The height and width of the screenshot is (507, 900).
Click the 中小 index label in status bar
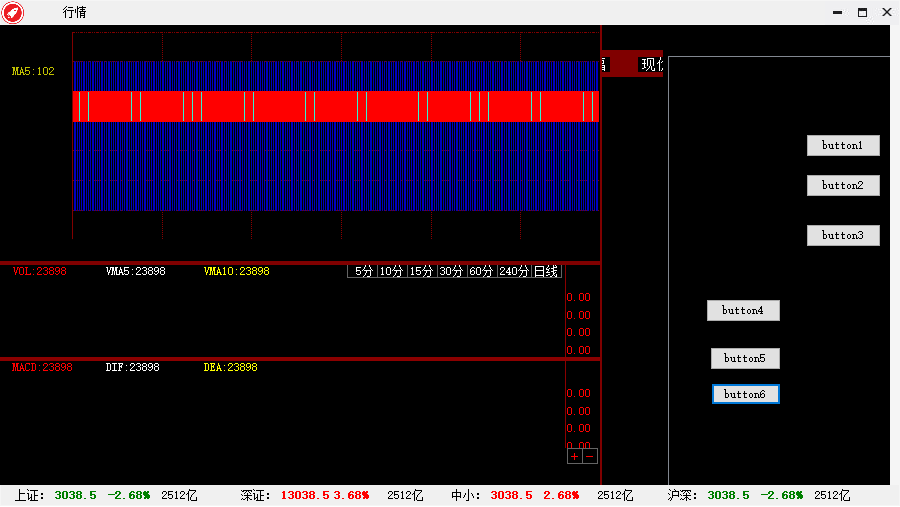(x=465, y=495)
